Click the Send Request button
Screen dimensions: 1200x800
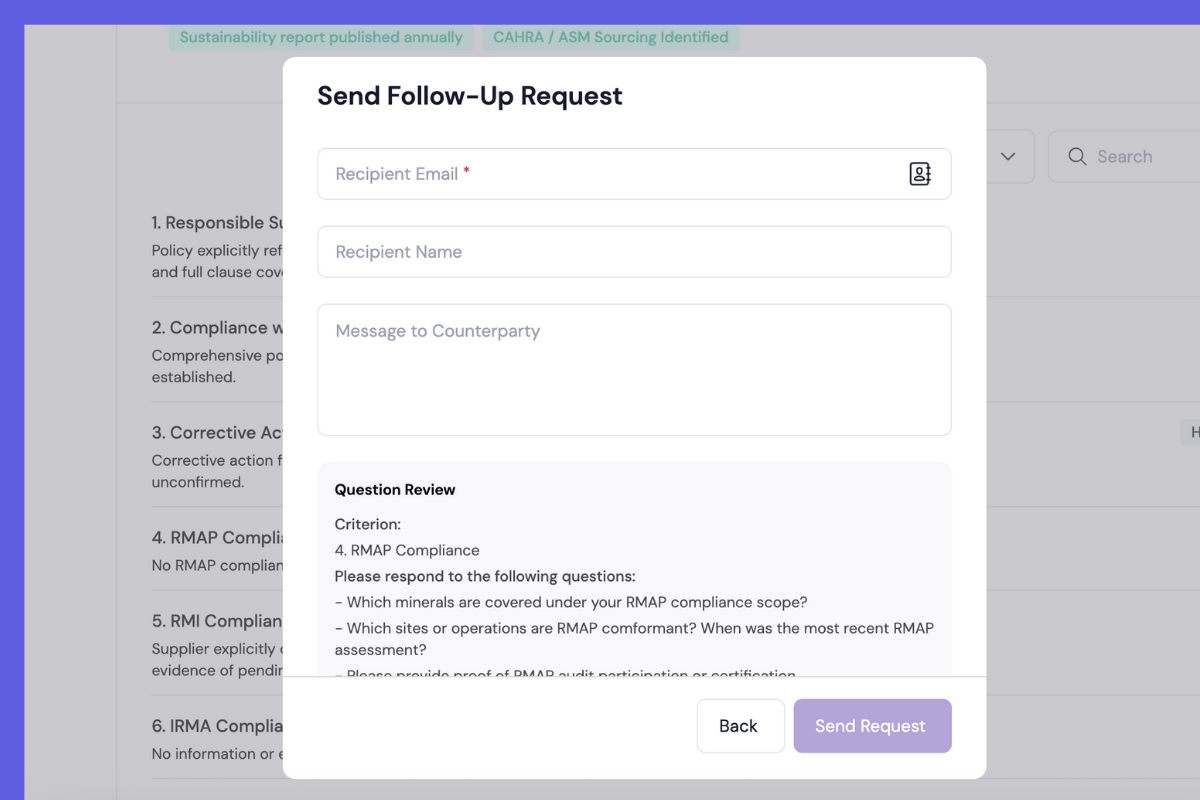872,725
